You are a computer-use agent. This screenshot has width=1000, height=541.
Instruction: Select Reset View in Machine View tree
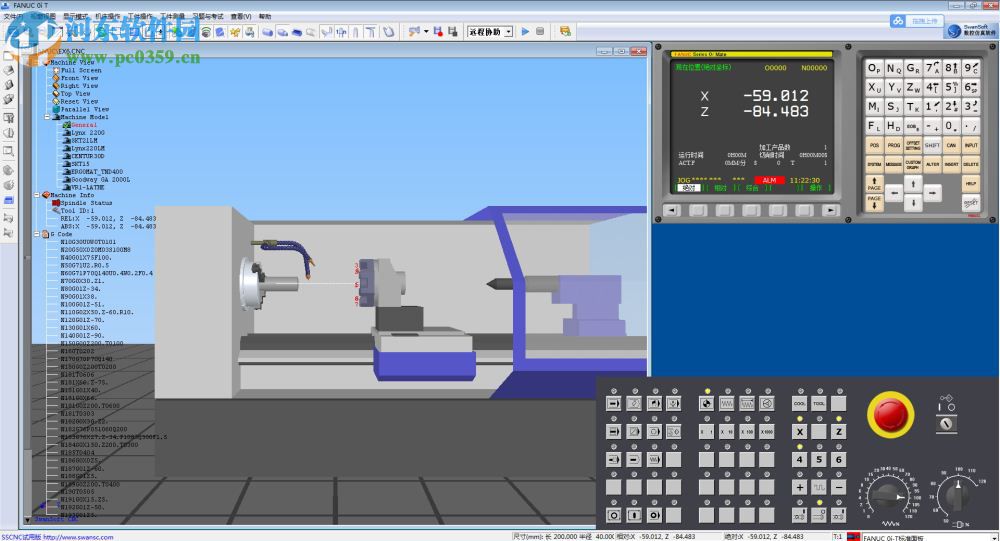coord(80,101)
